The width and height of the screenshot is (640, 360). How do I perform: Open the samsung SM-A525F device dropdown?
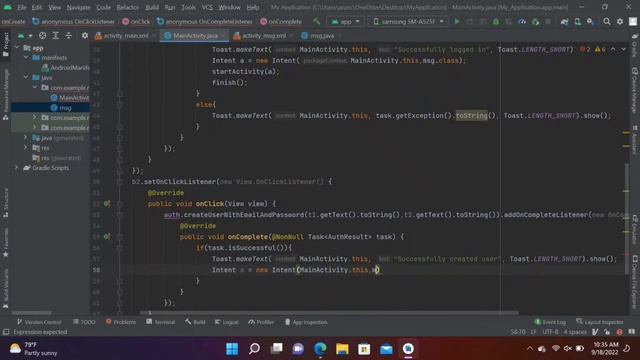coord(408,22)
